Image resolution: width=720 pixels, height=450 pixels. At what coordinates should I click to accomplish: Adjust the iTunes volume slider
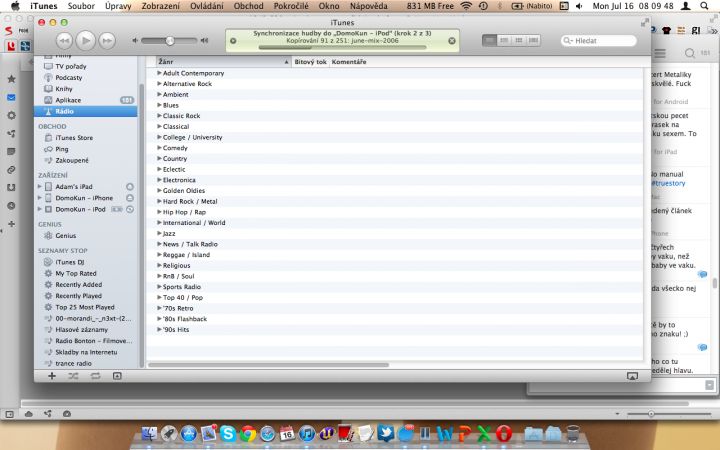(x=169, y=40)
